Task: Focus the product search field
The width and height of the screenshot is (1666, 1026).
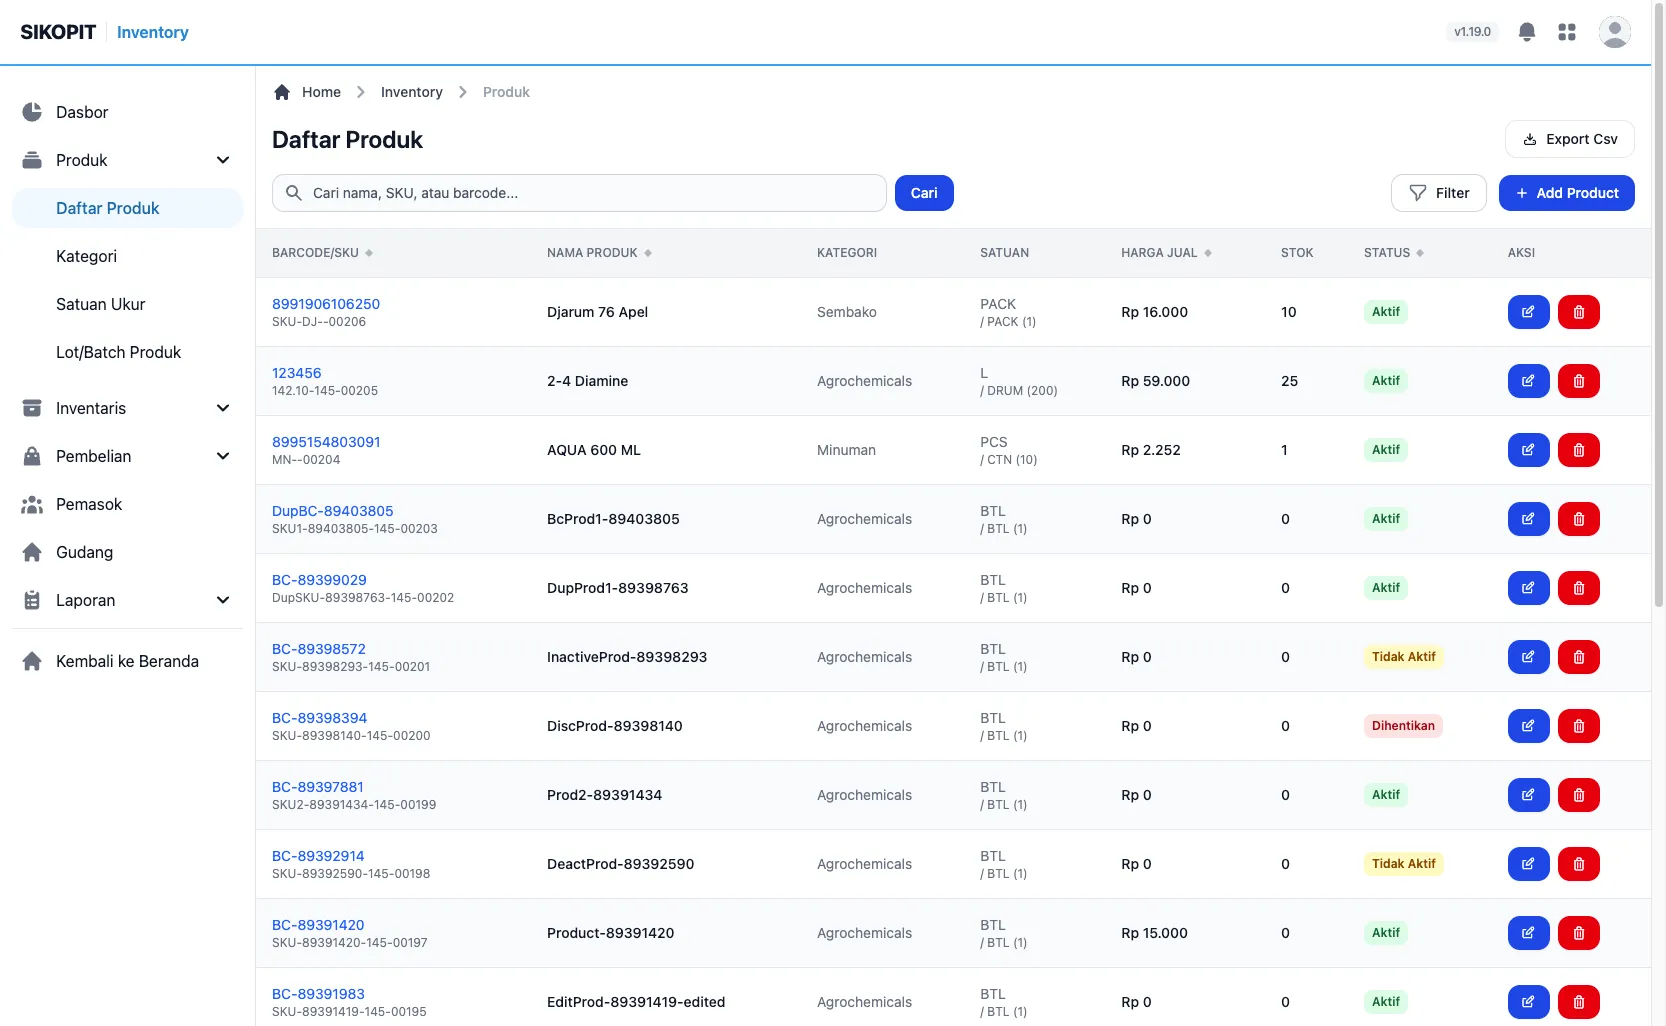Action: click(579, 193)
